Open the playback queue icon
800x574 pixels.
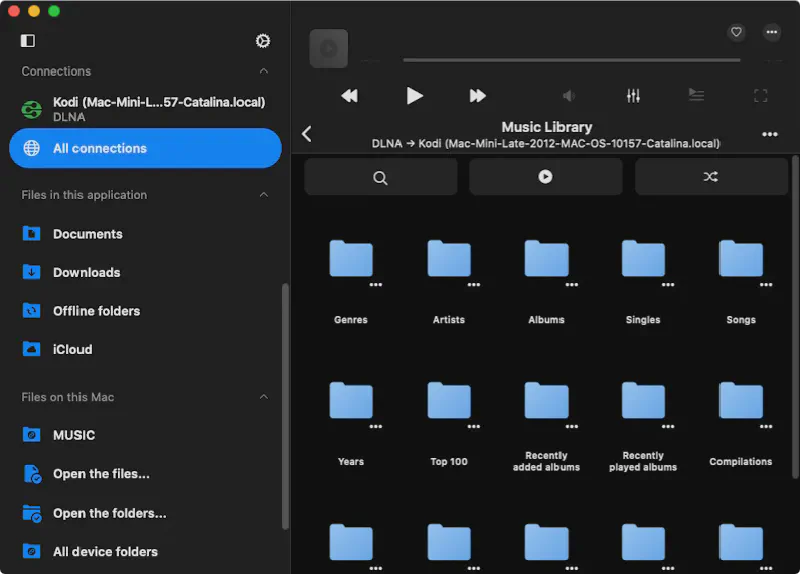[696, 96]
